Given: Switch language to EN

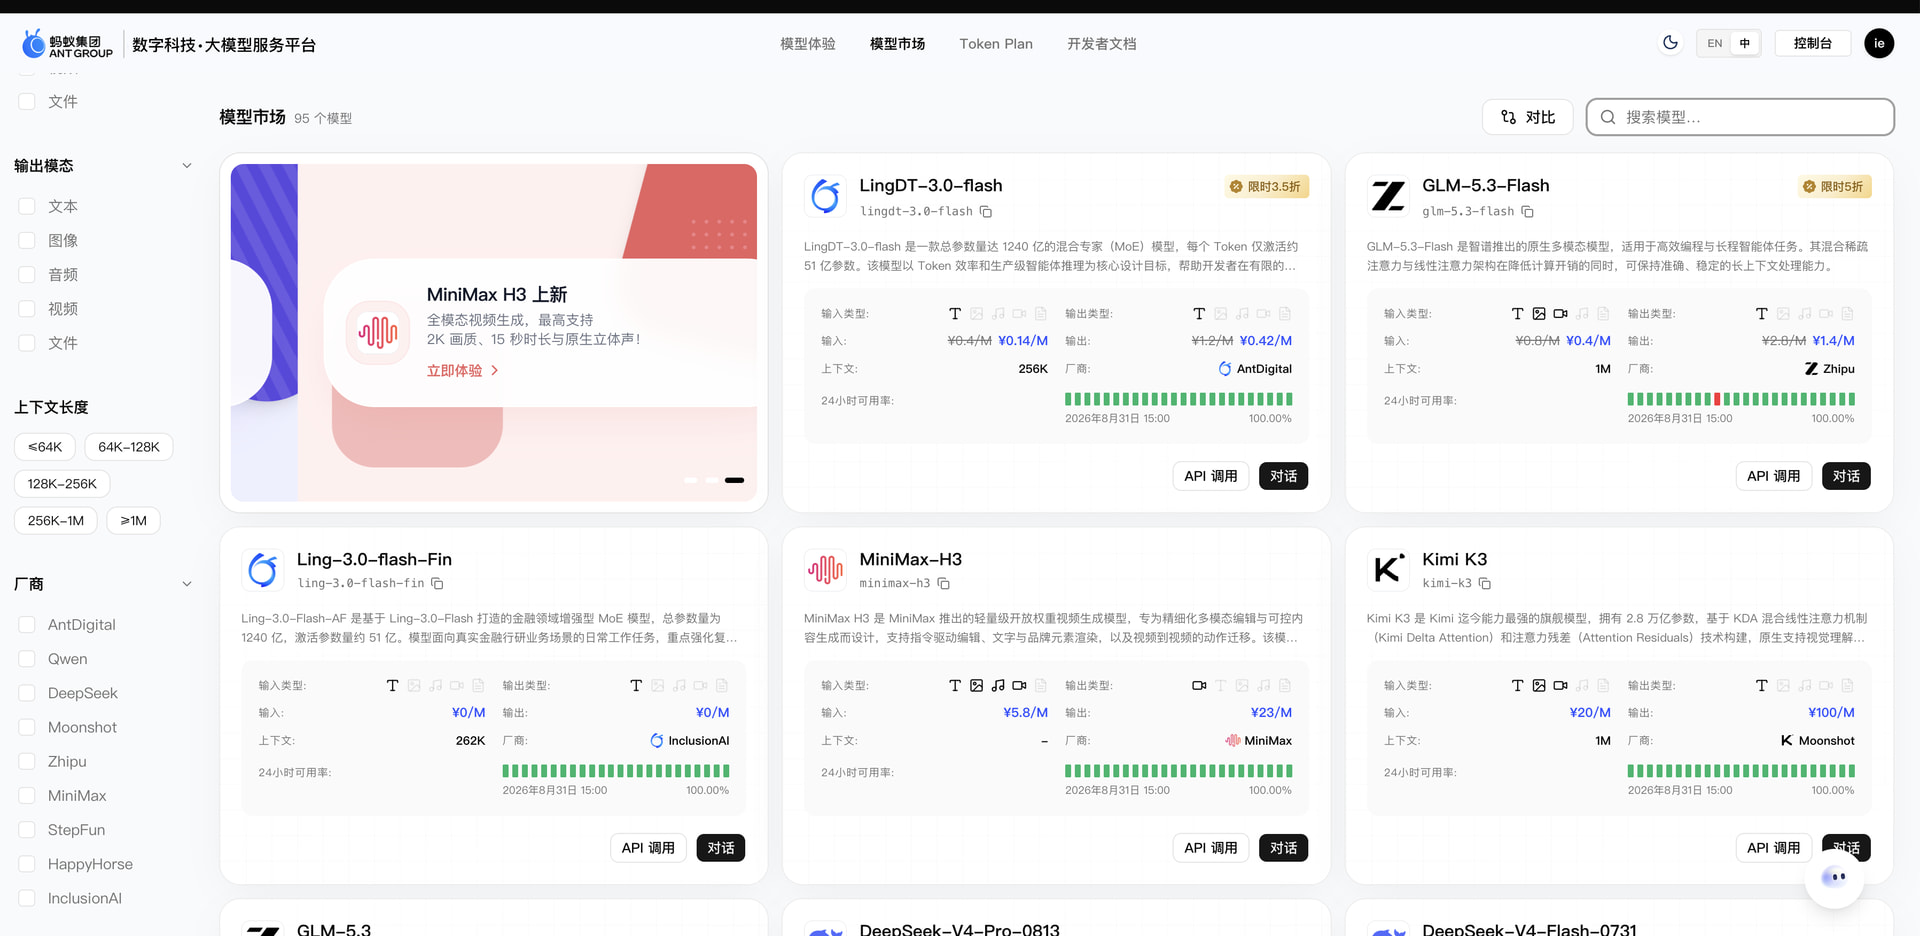Looking at the screenshot, I should (1715, 44).
